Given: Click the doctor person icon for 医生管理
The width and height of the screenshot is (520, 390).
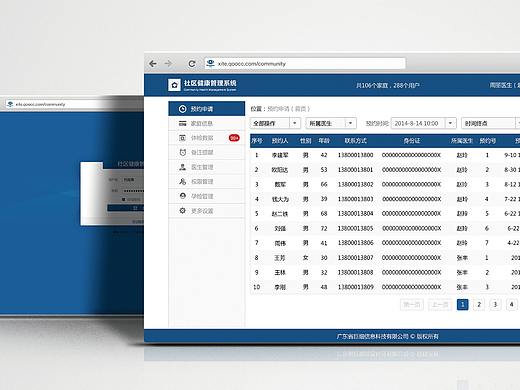Looking at the screenshot, I should pyautogui.click(x=182, y=167).
